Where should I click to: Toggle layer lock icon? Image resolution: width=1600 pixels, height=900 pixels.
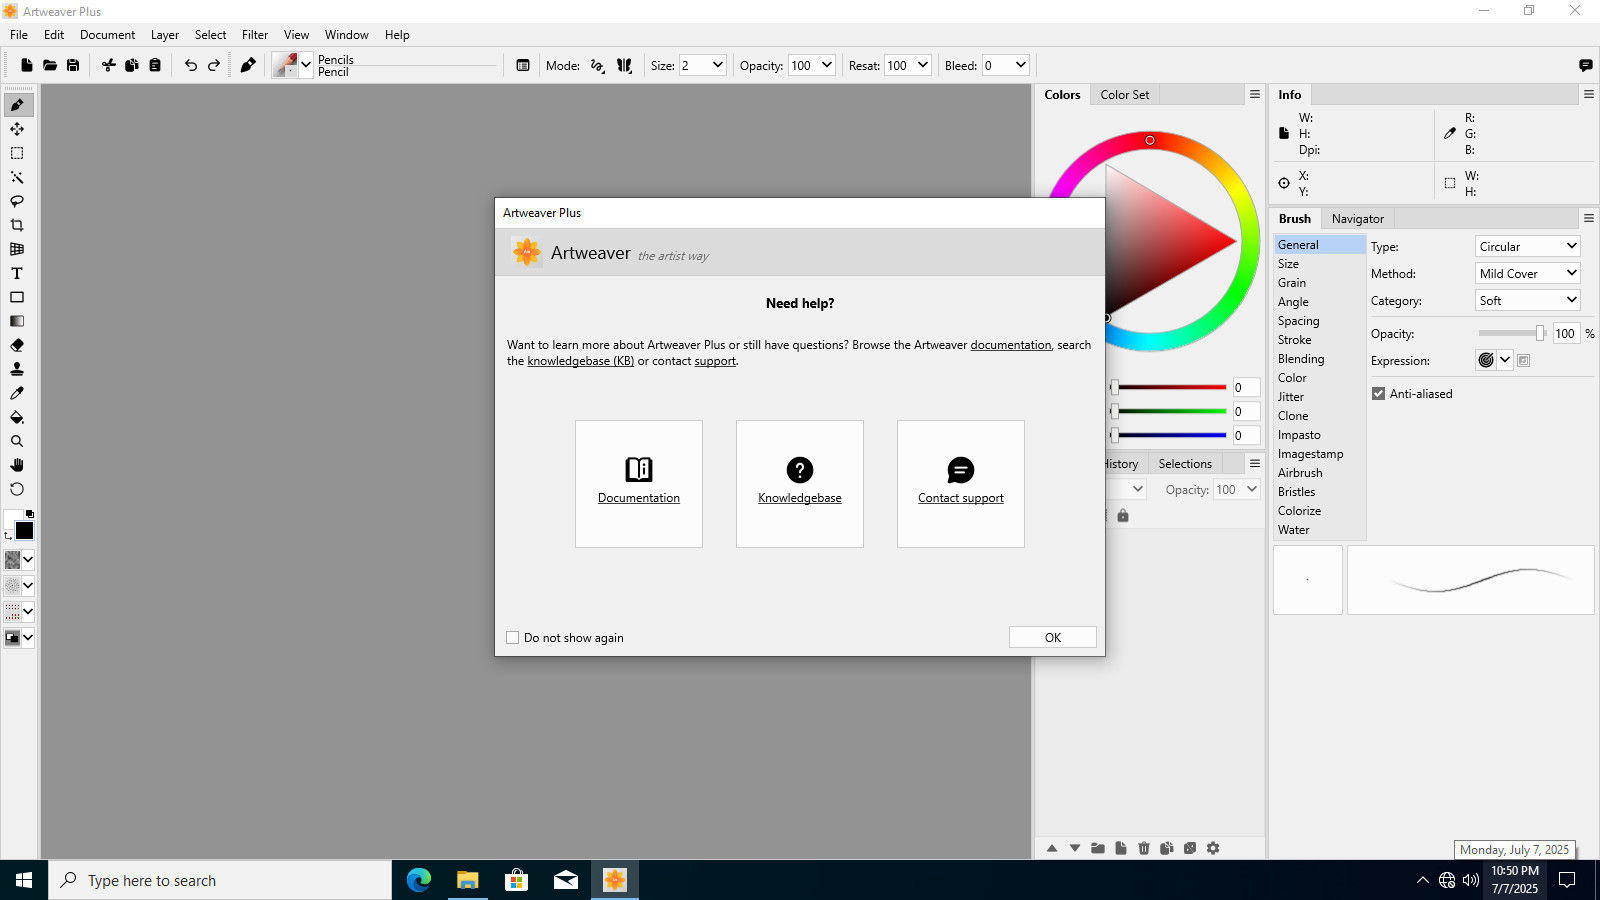1123,516
